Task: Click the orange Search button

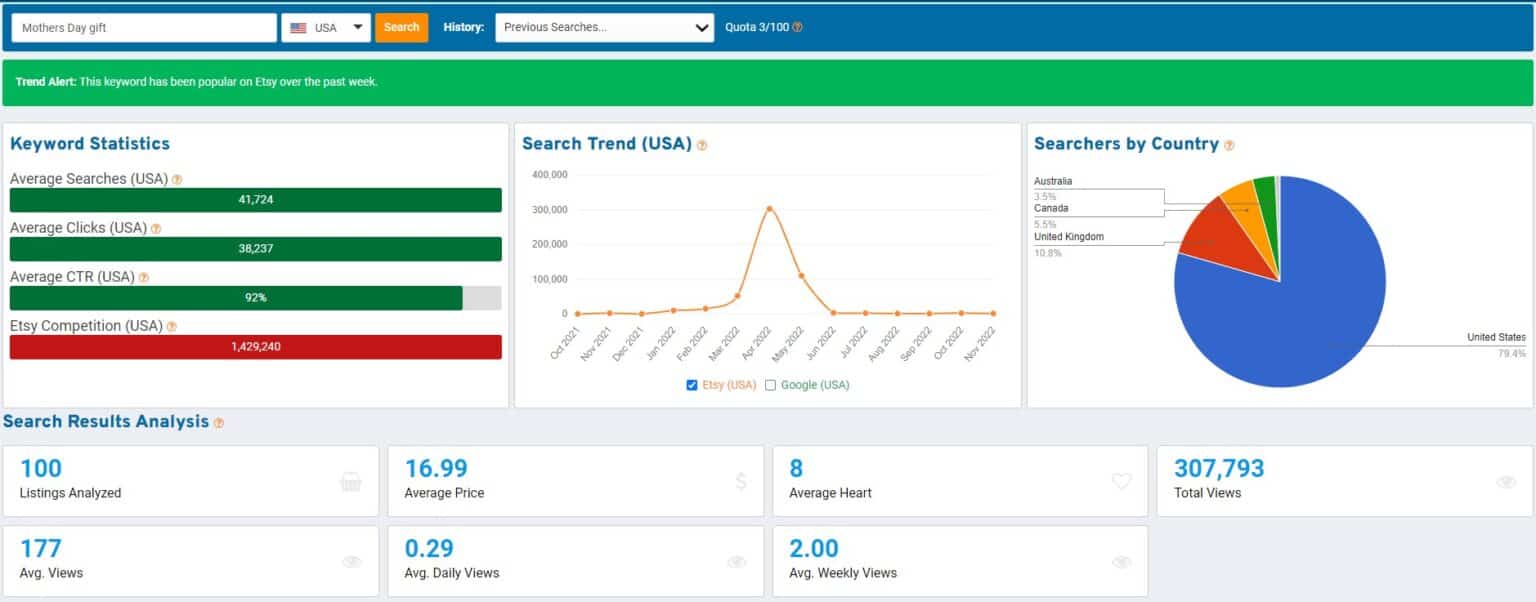Action: coord(401,28)
